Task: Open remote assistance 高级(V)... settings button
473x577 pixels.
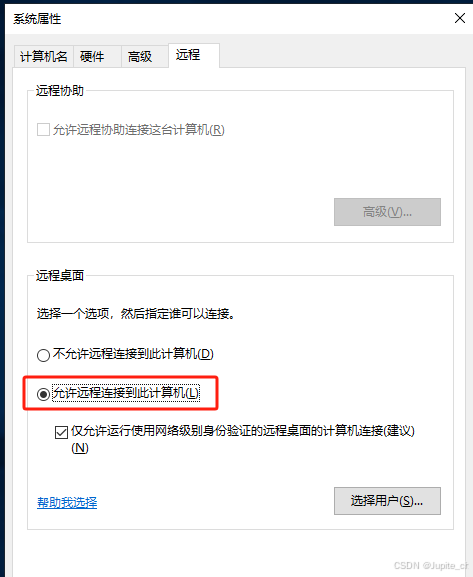Action: 387,212
